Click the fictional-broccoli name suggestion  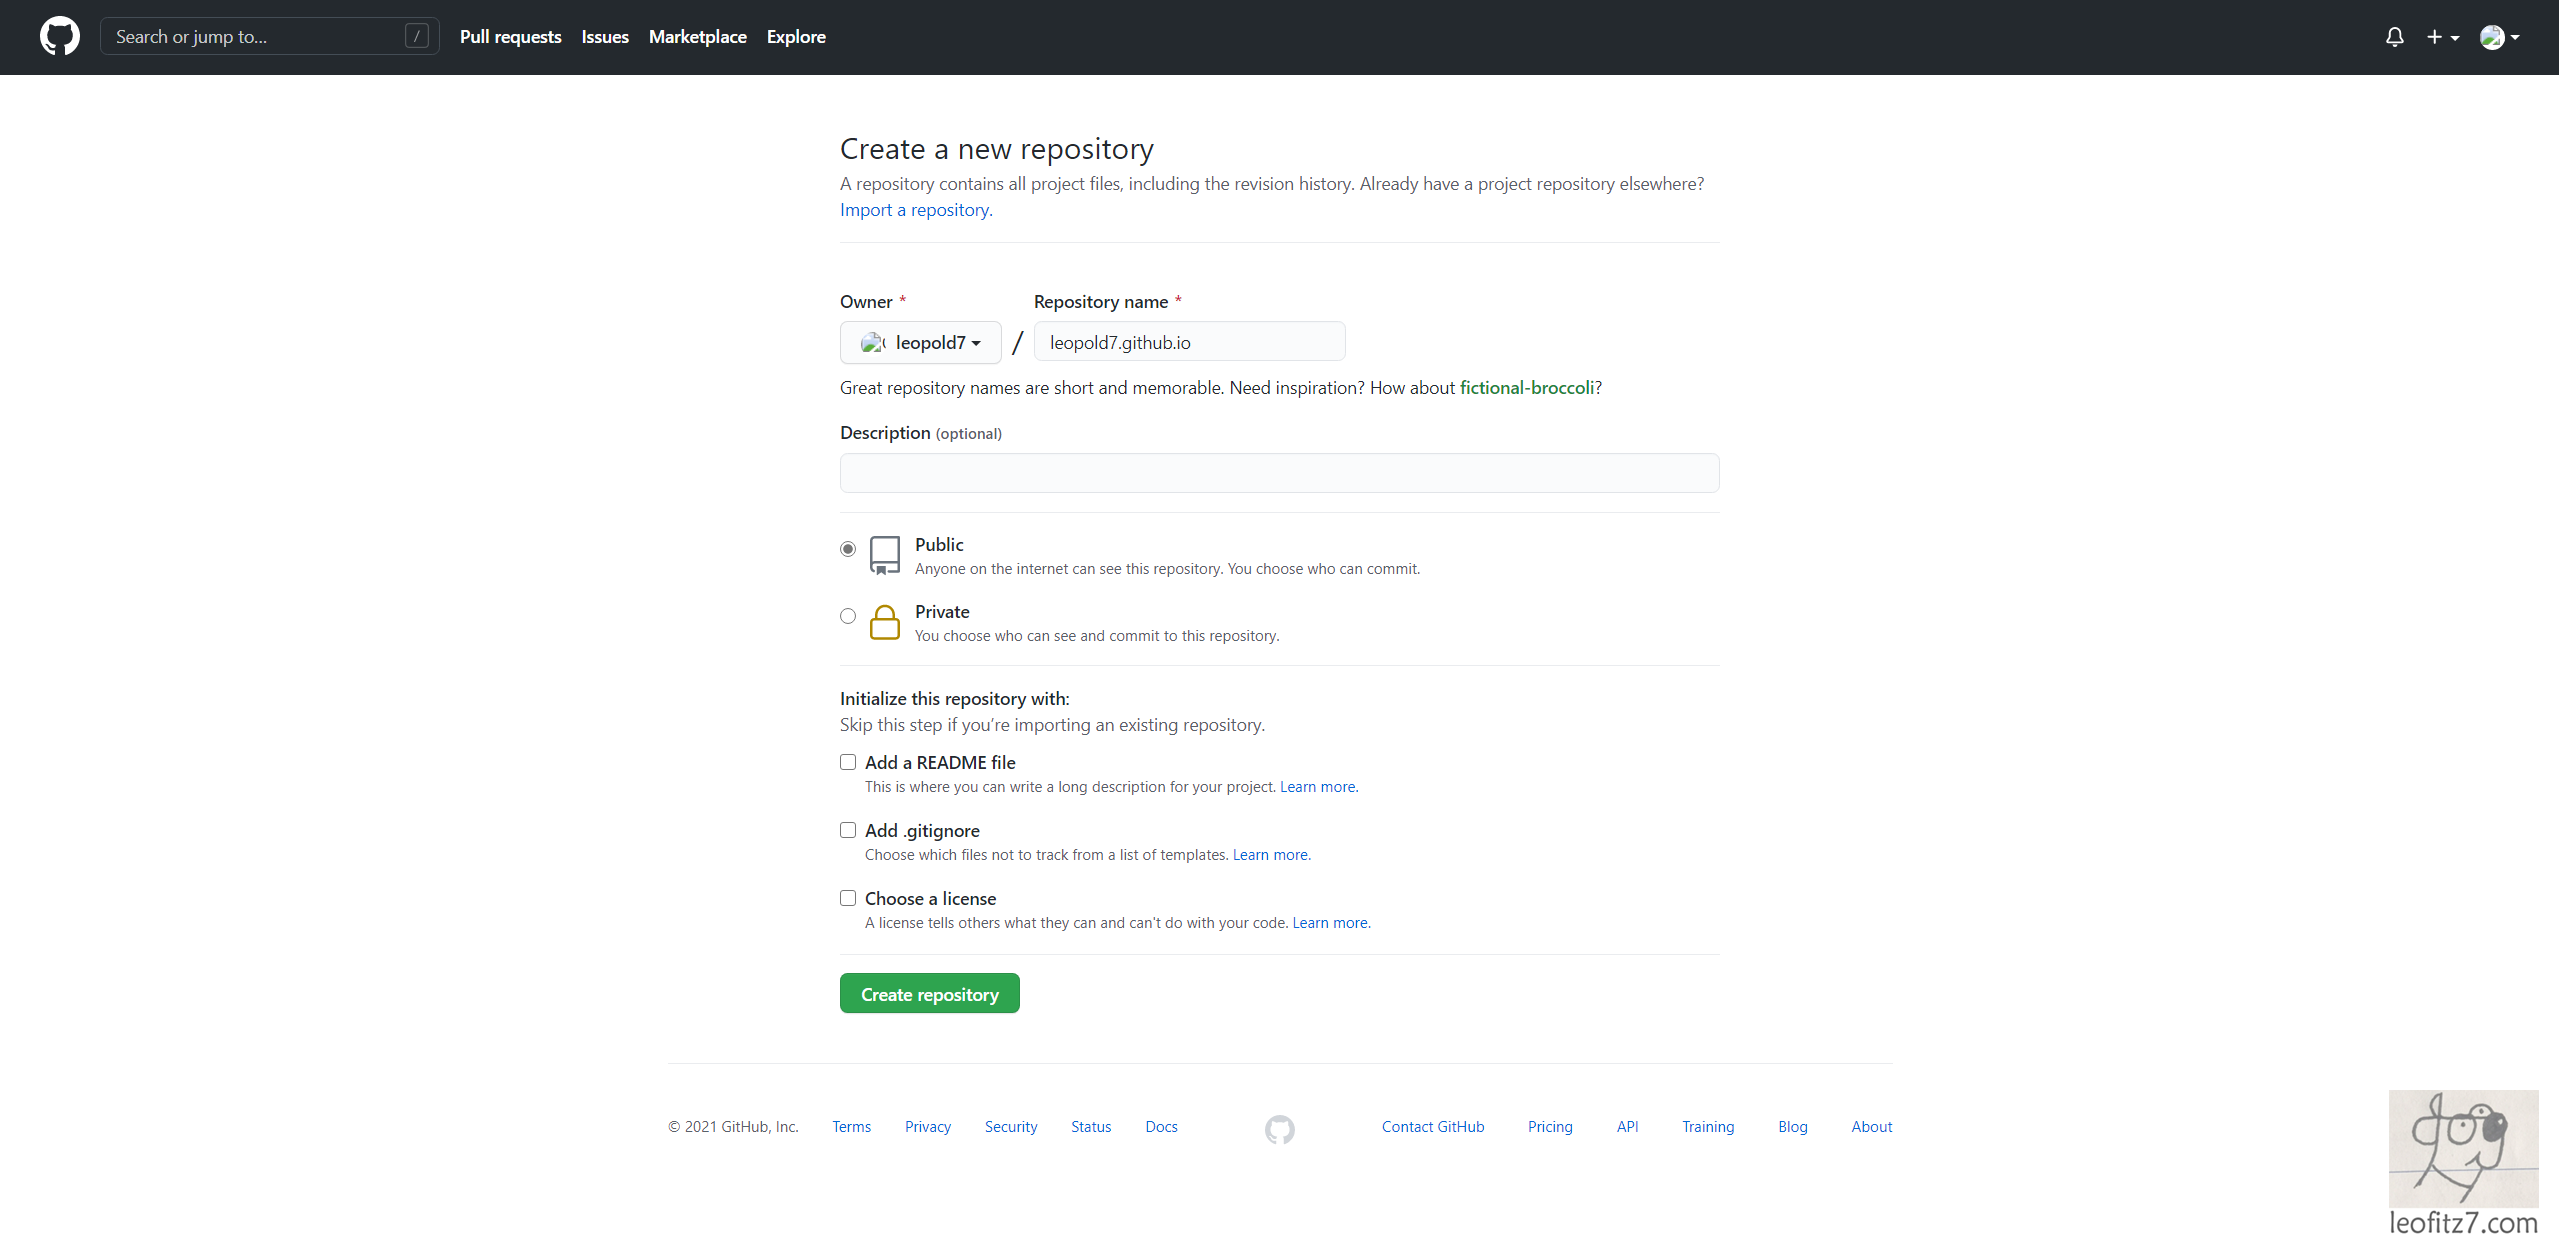coord(1526,387)
